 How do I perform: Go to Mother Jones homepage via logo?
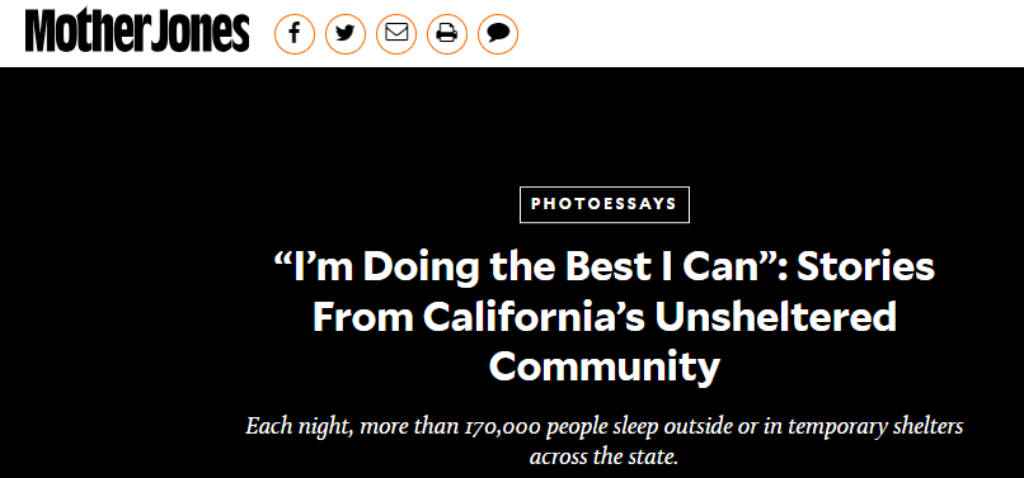click(x=137, y=32)
